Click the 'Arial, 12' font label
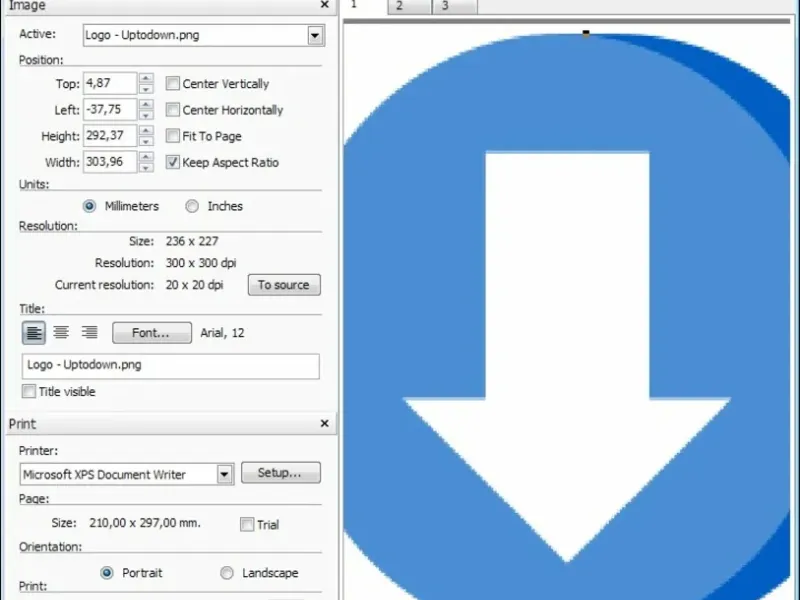The height and width of the screenshot is (600, 800). [222, 333]
